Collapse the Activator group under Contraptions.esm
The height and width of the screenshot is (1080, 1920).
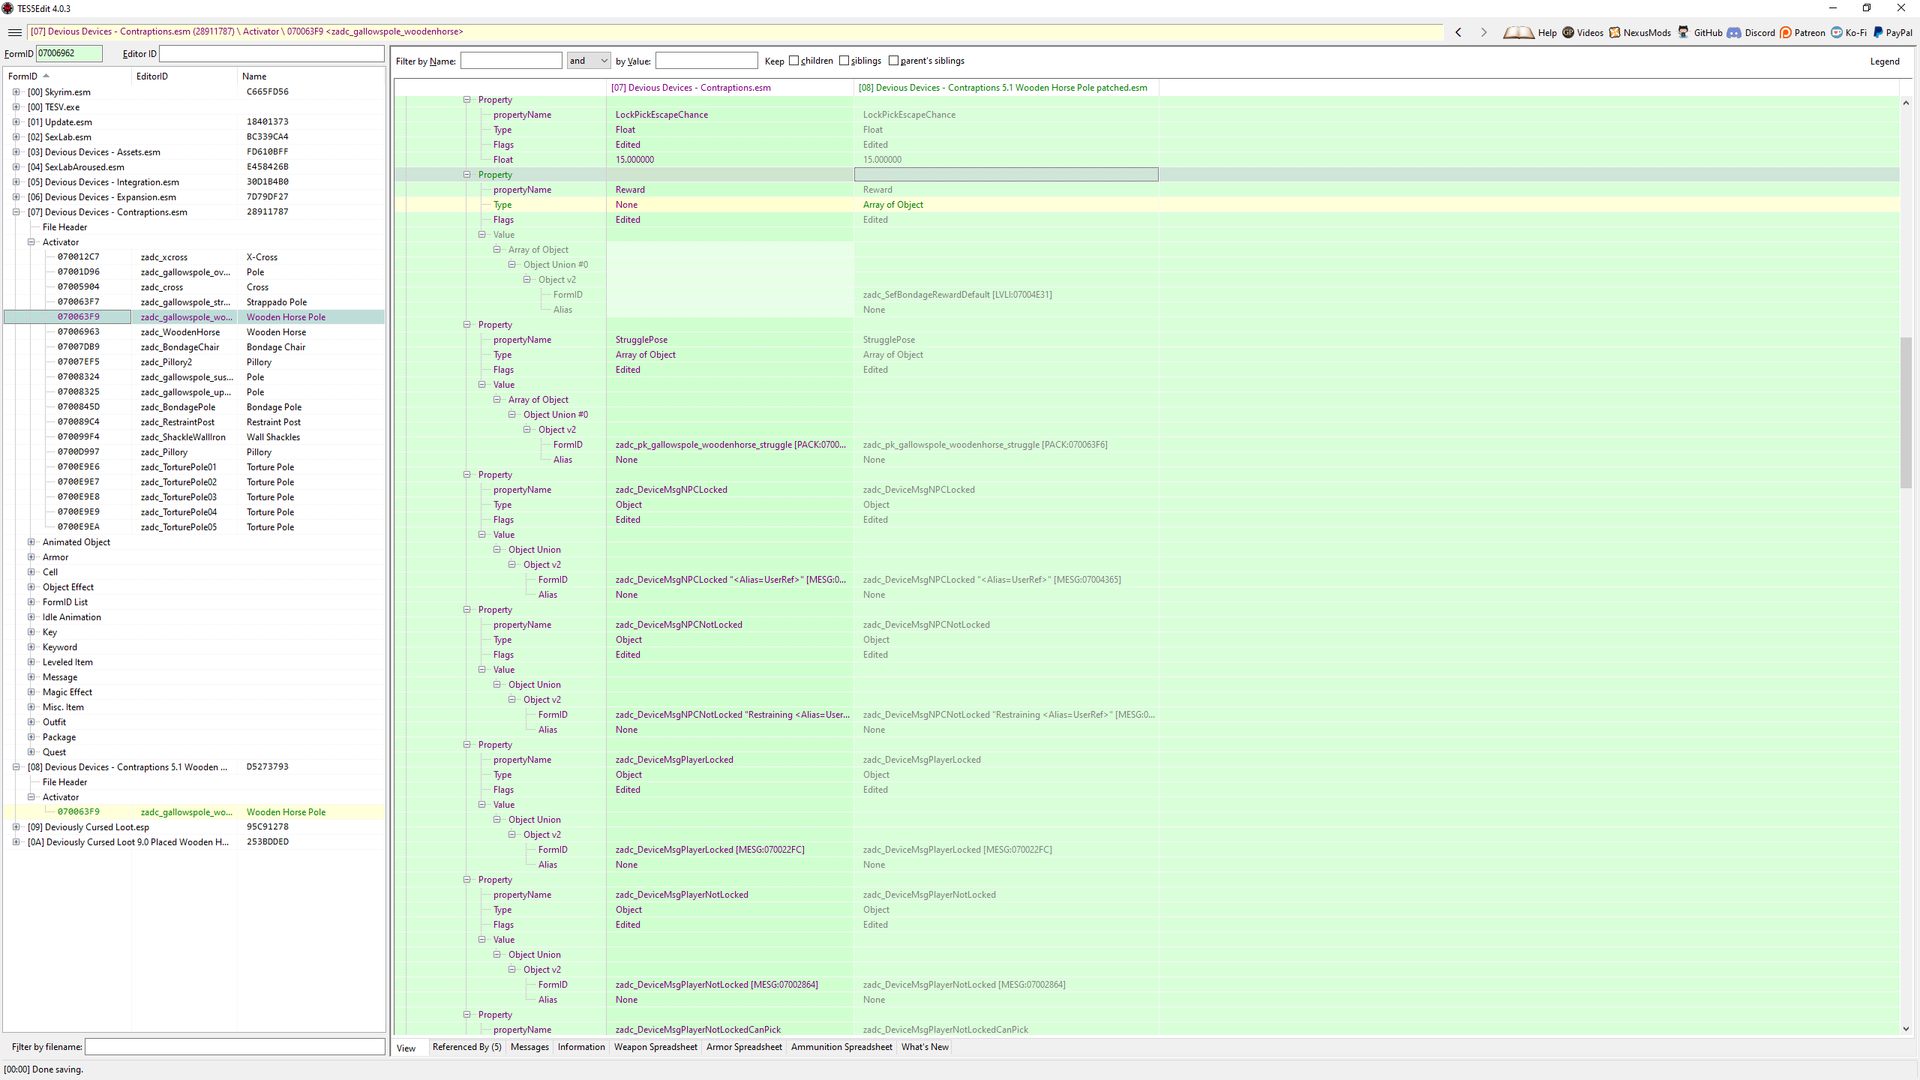point(31,242)
